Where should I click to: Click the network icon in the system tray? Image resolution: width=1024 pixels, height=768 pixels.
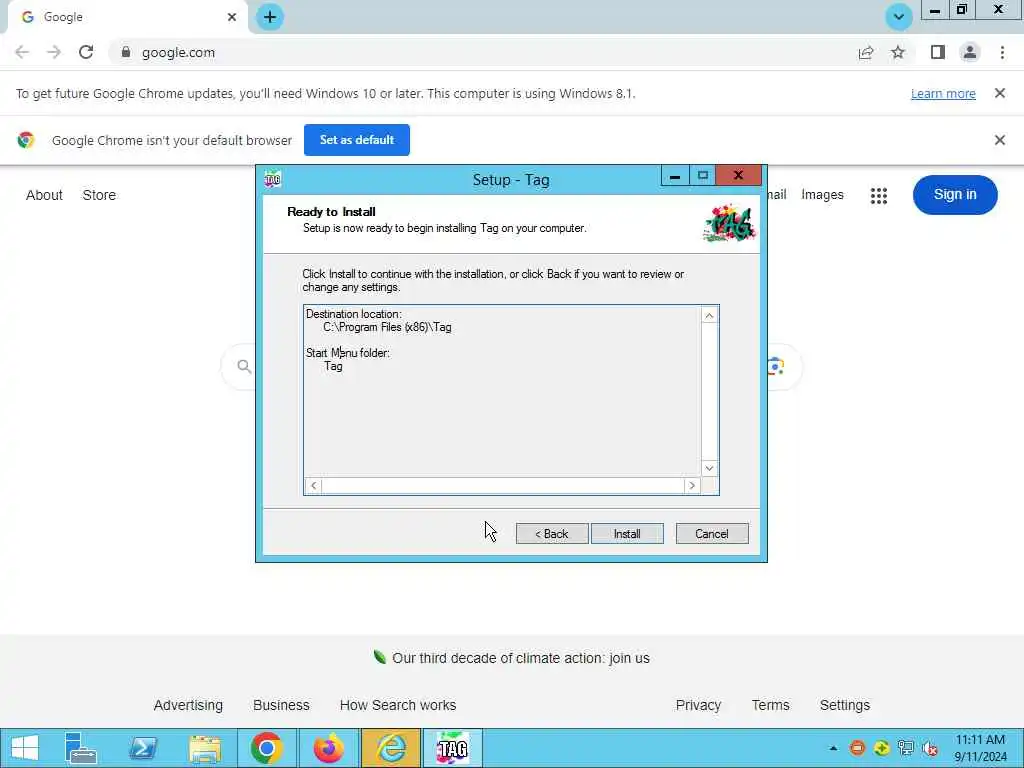pyautogui.click(x=906, y=748)
